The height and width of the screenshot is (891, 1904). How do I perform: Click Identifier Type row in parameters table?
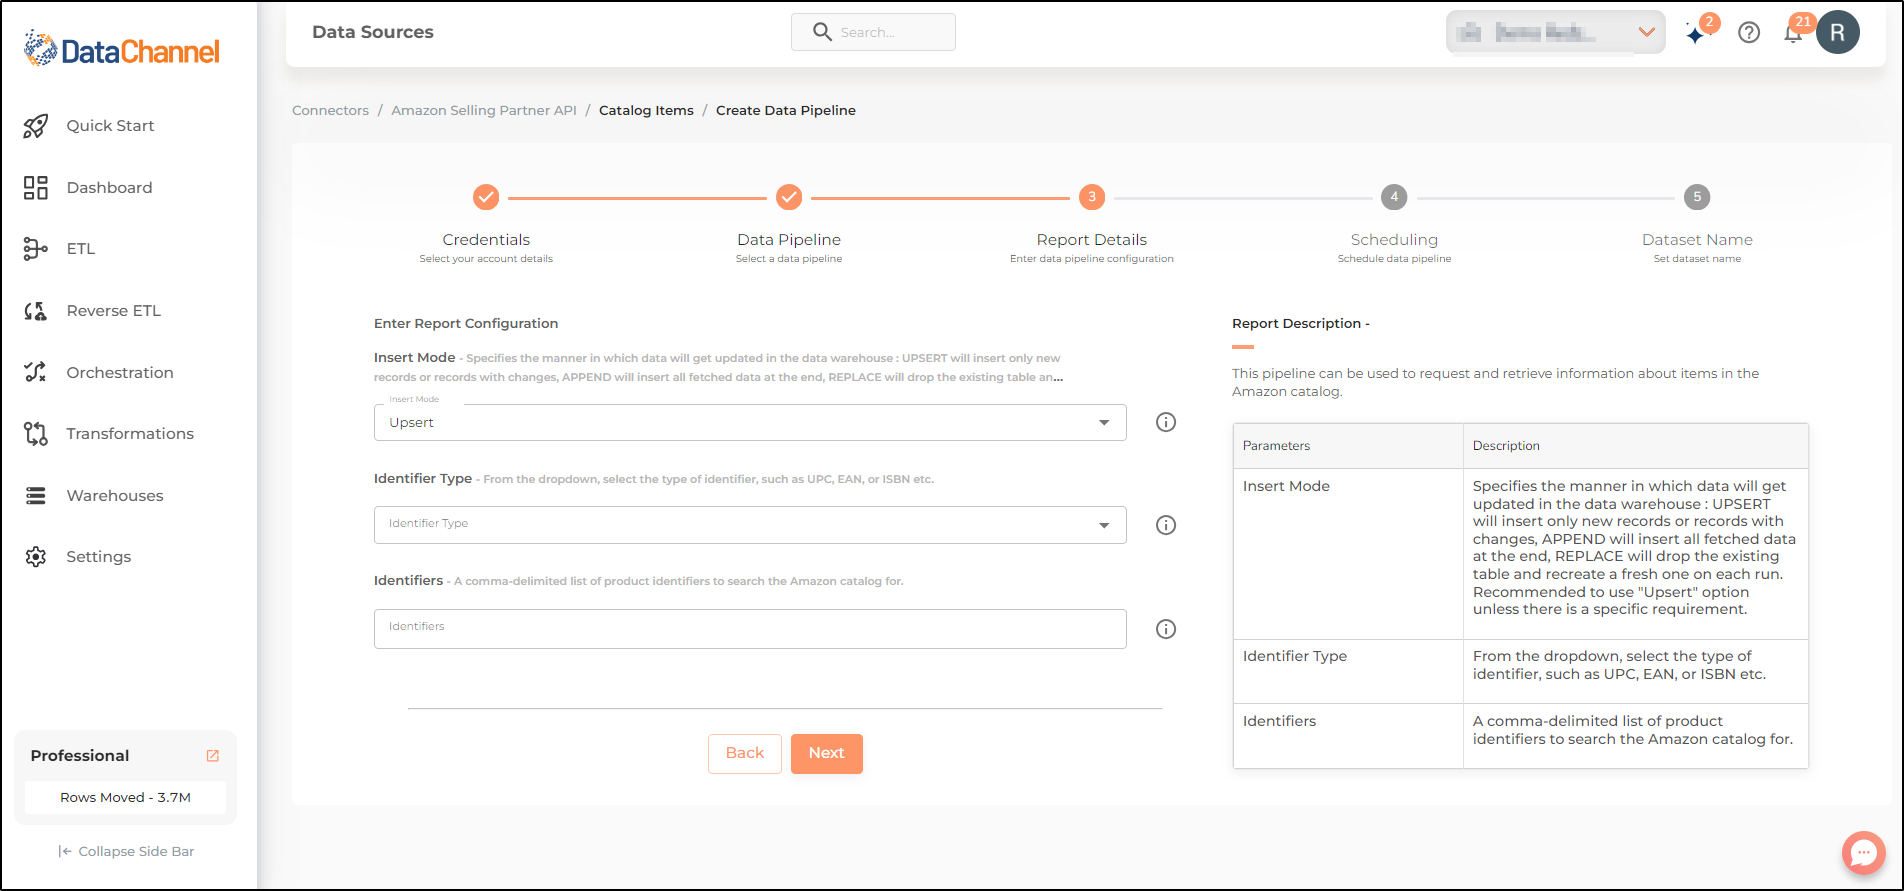pos(1521,672)
